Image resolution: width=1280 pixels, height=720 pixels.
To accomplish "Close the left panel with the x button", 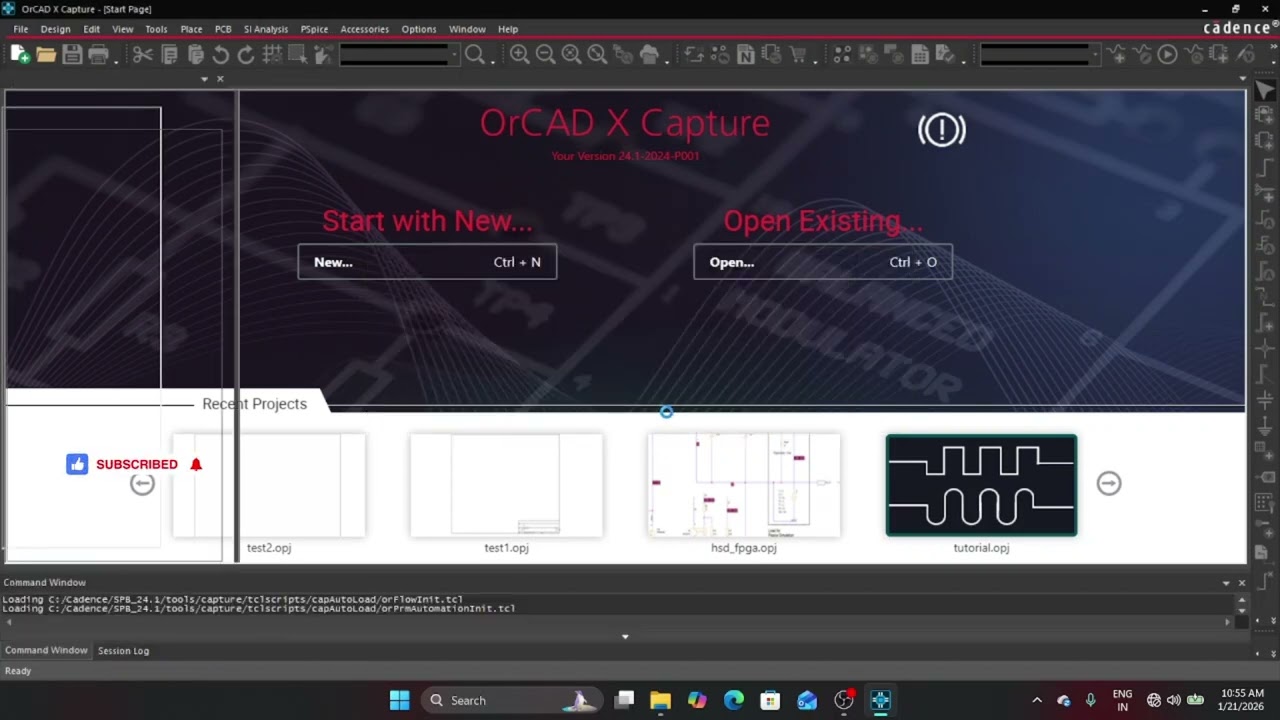I will (220, 79).
